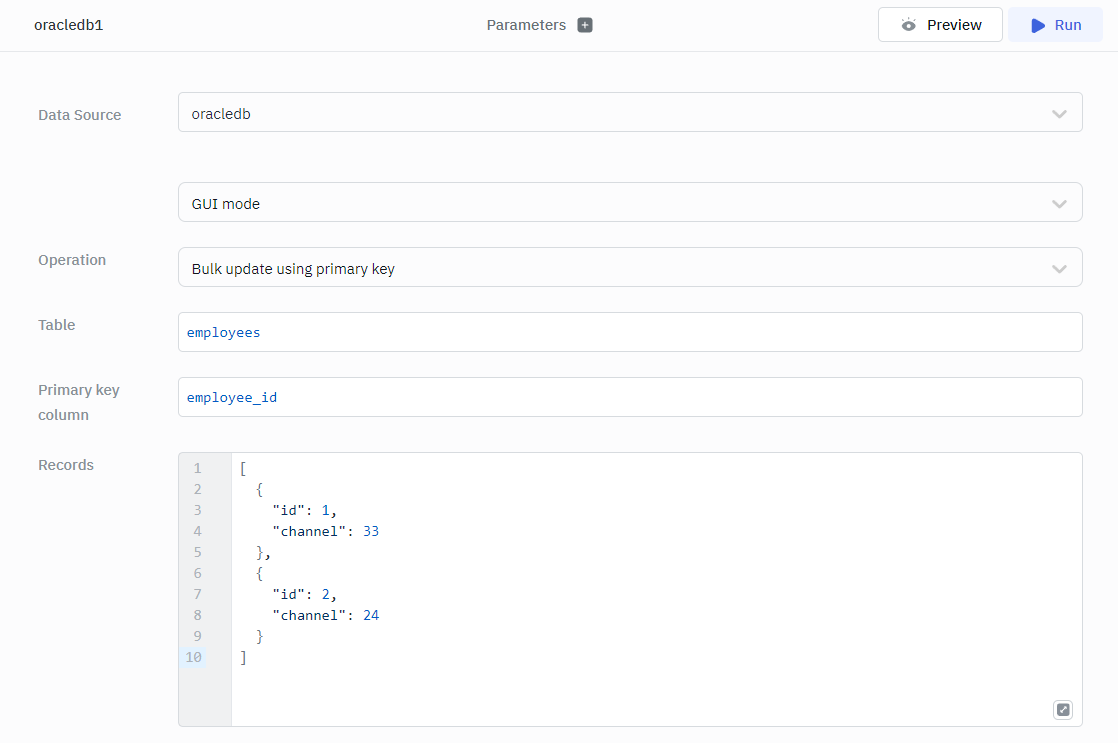1118x743 pixels.
Task: Place cursor on value 33 in Records
Action: click(x=371, y=531)
